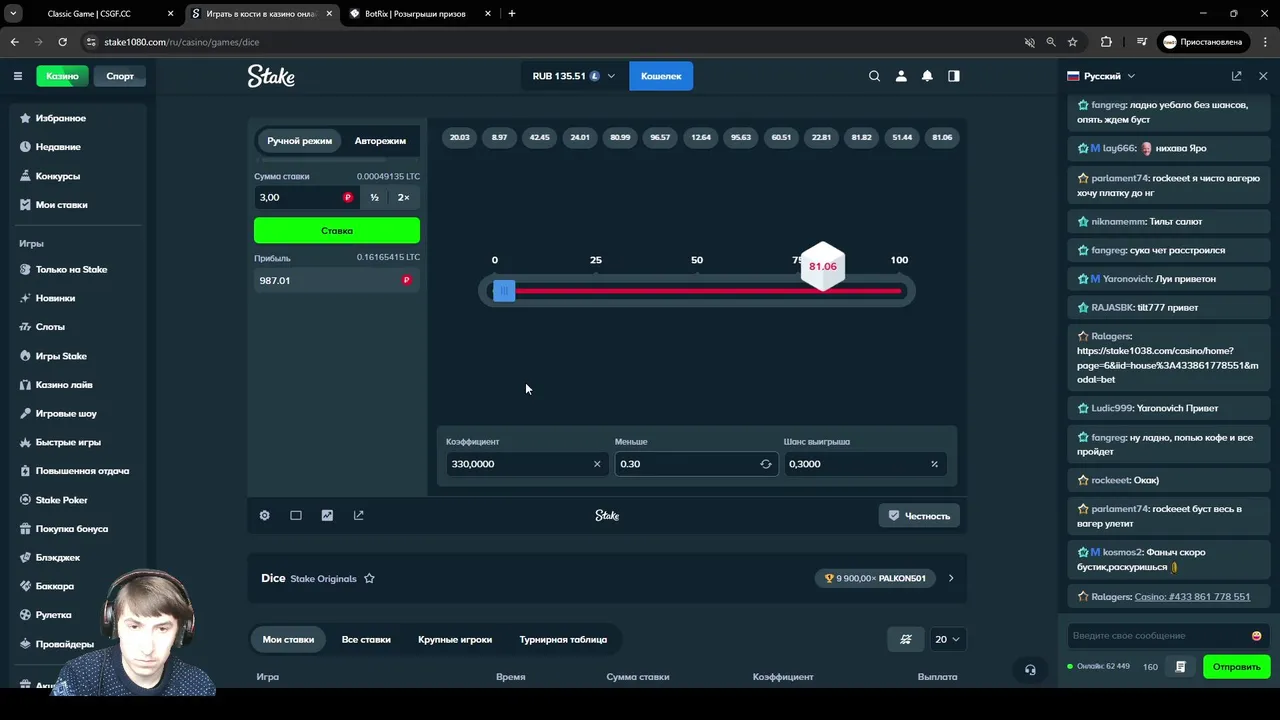Open chat rules document icon
Screen dimensions: 1280x720
click(1181, 667)
